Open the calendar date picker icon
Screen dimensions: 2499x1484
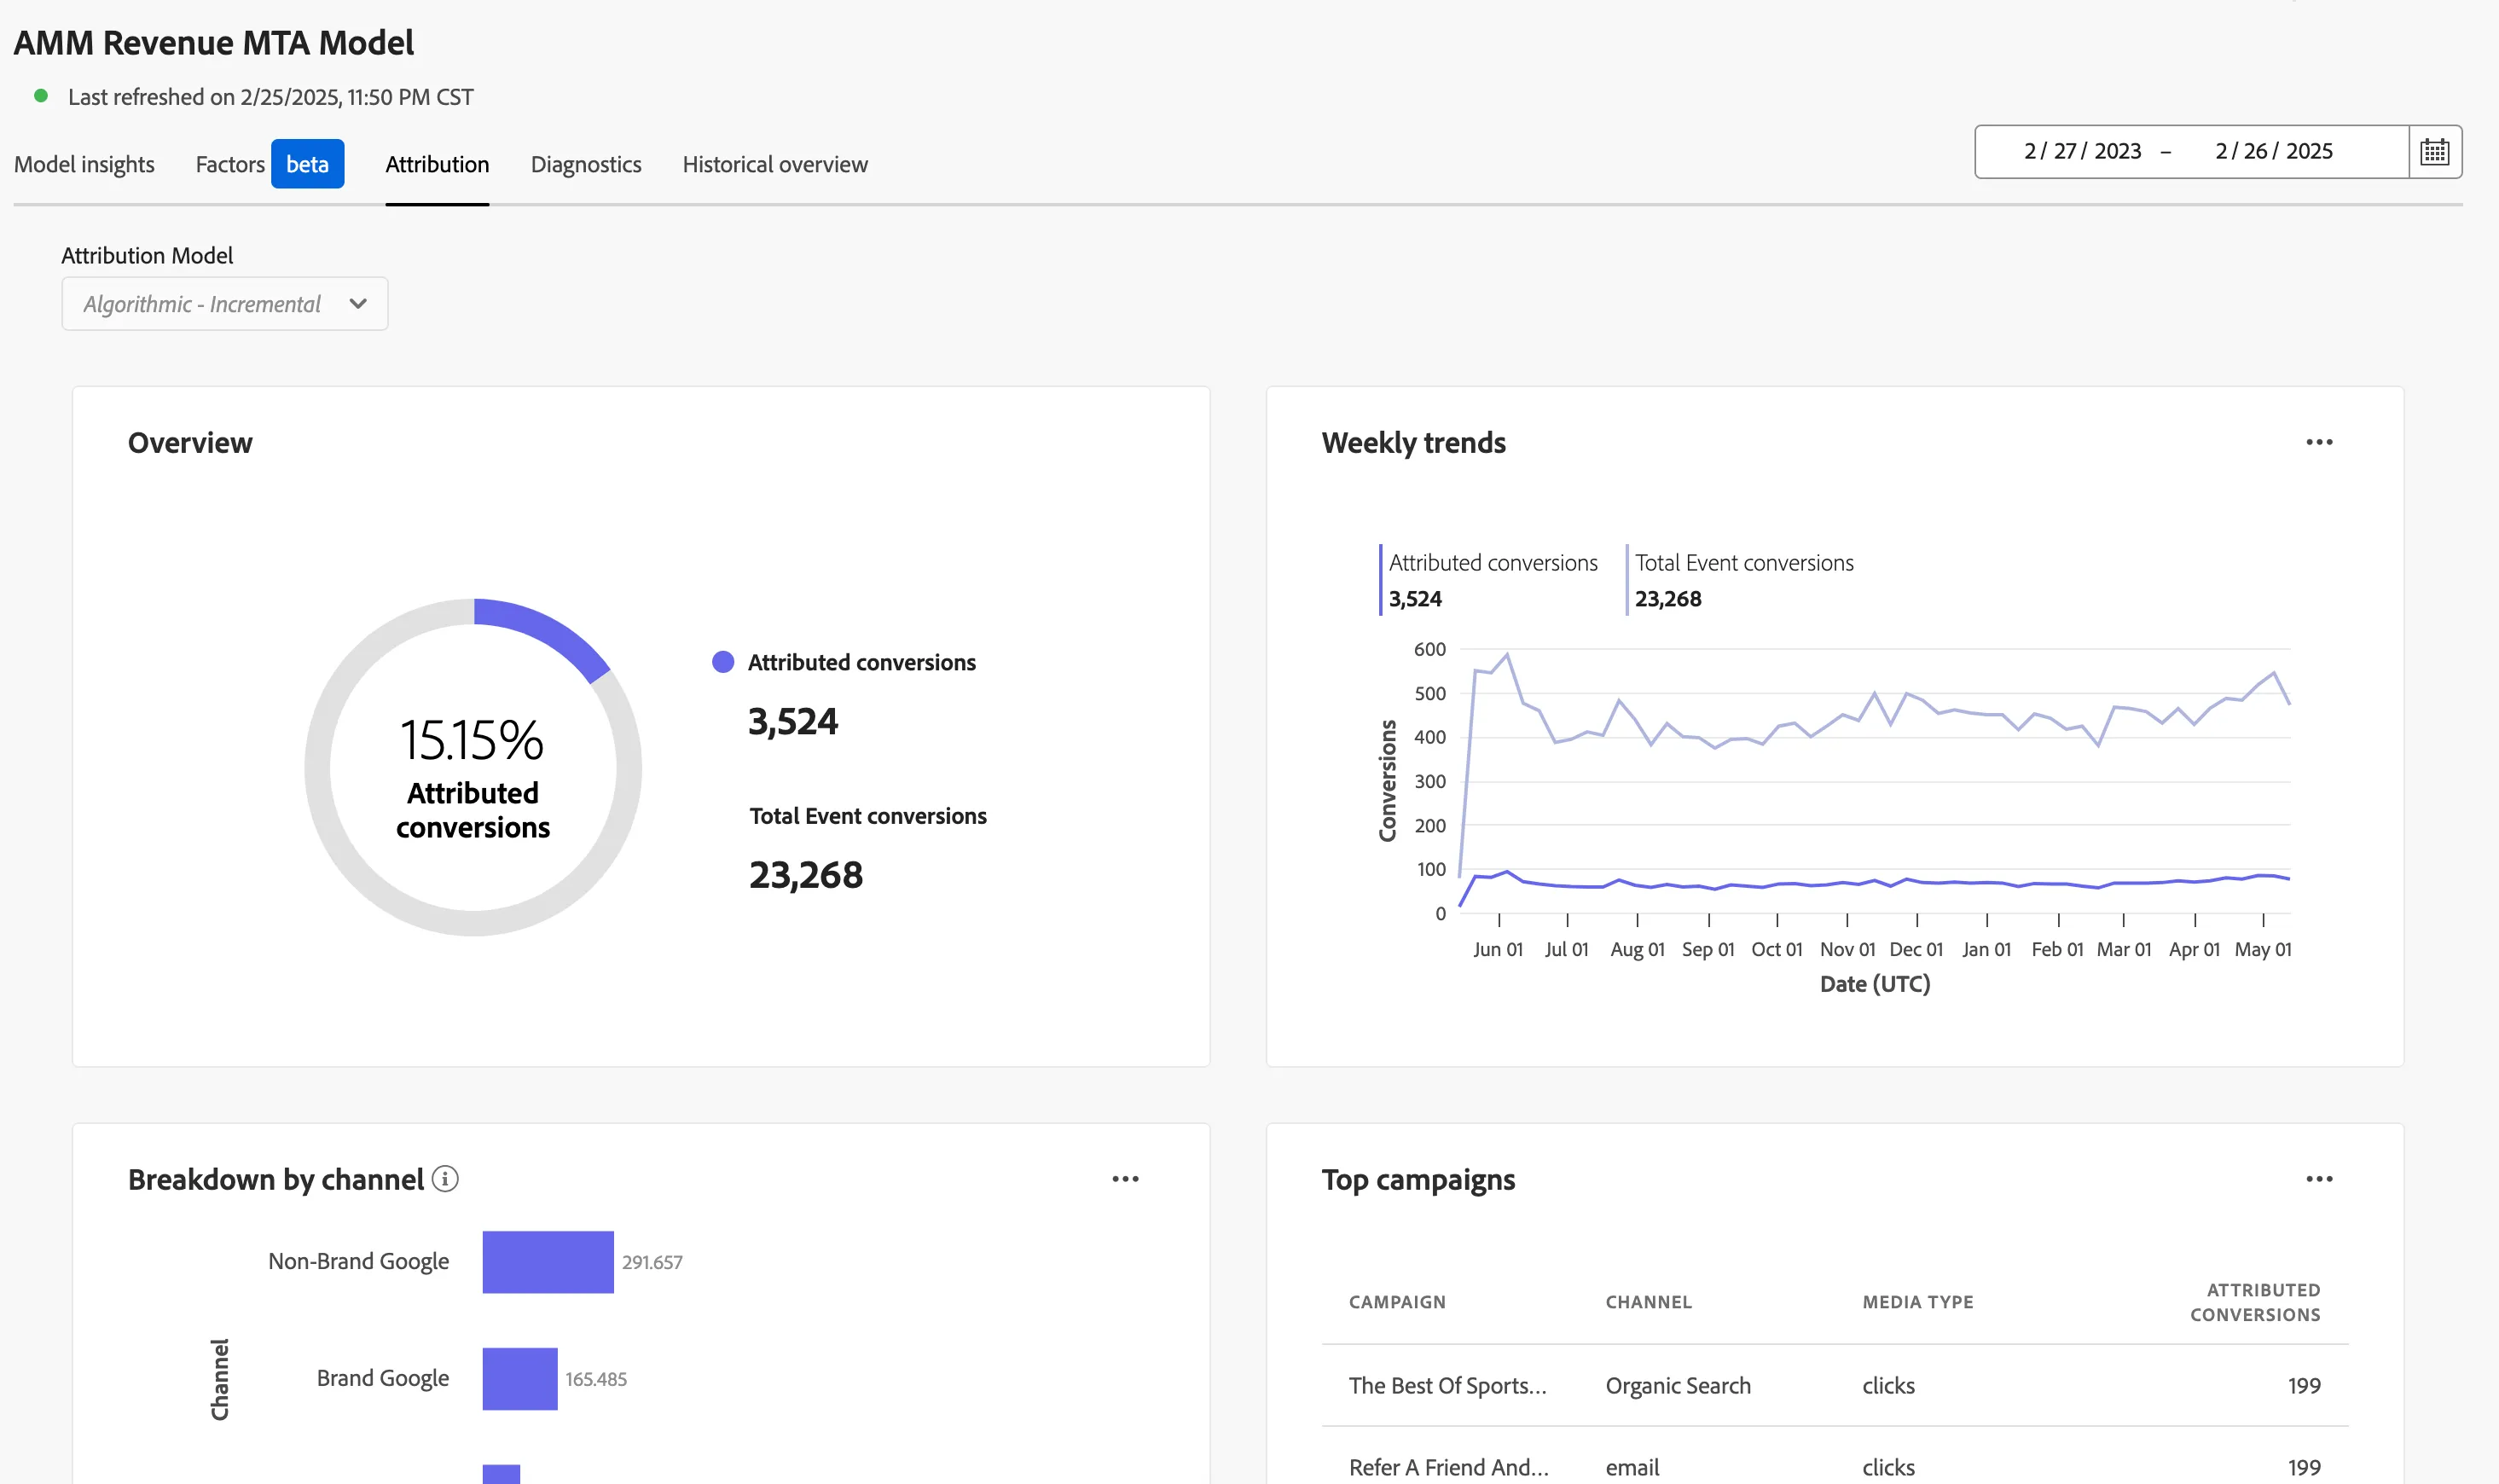coord(2434,152)
